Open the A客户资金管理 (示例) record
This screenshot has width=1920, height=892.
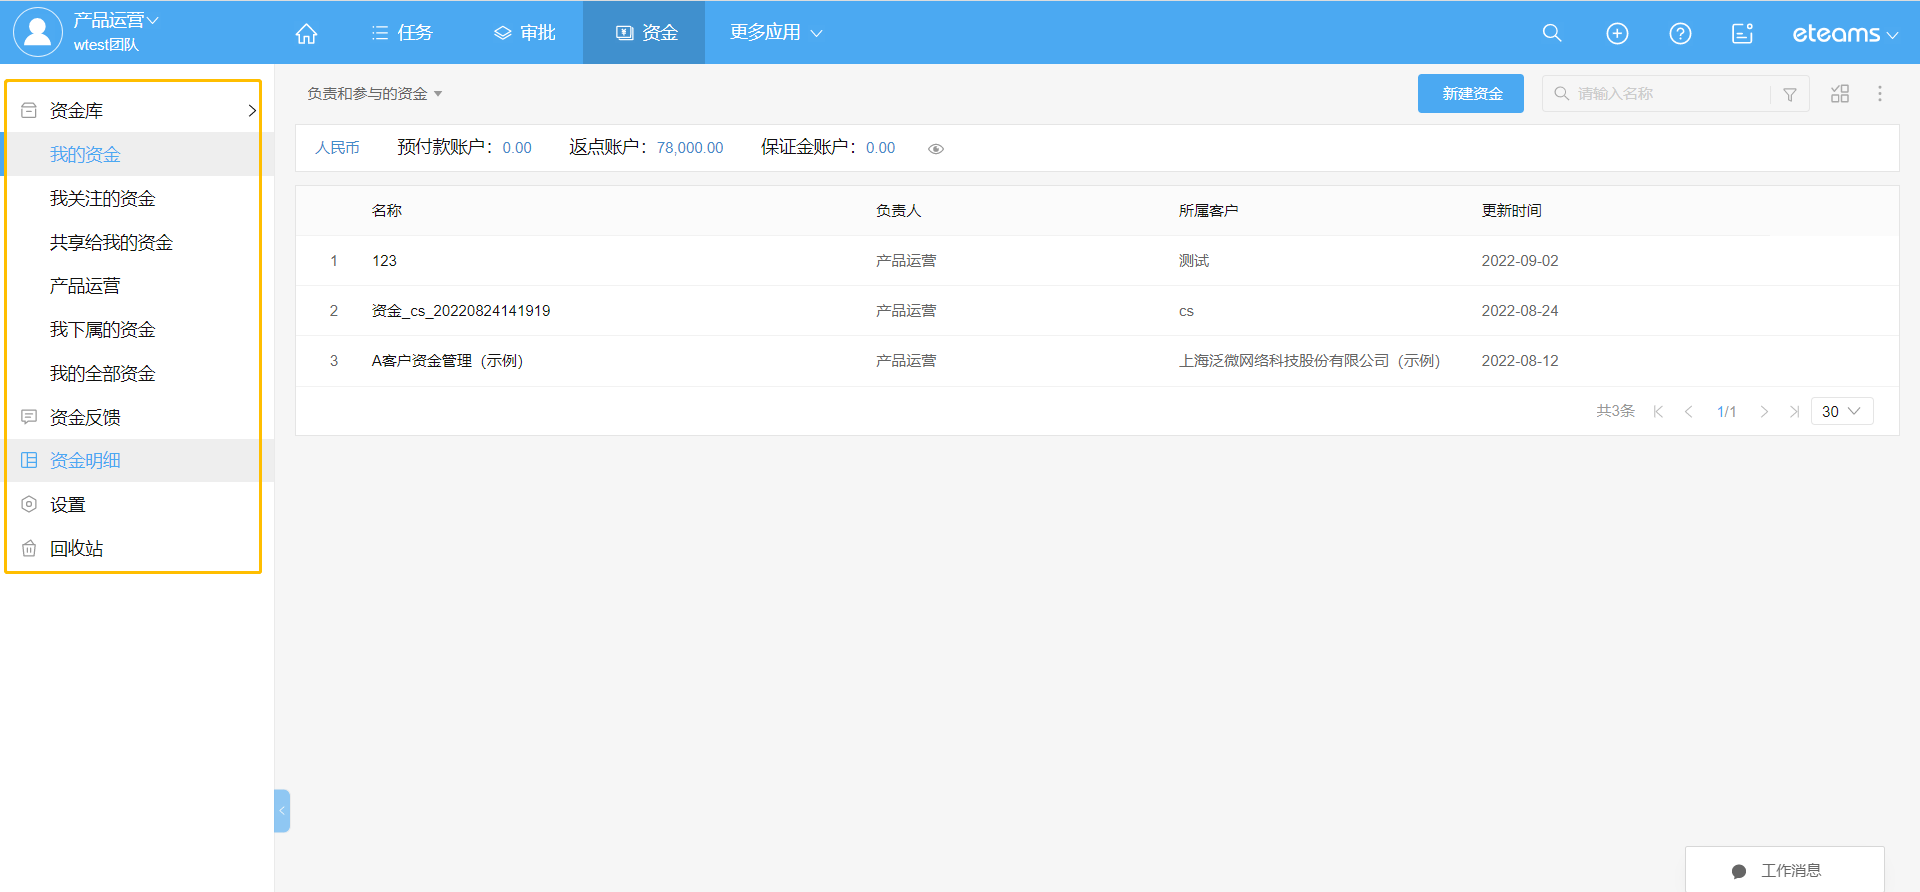click(447, 361)
